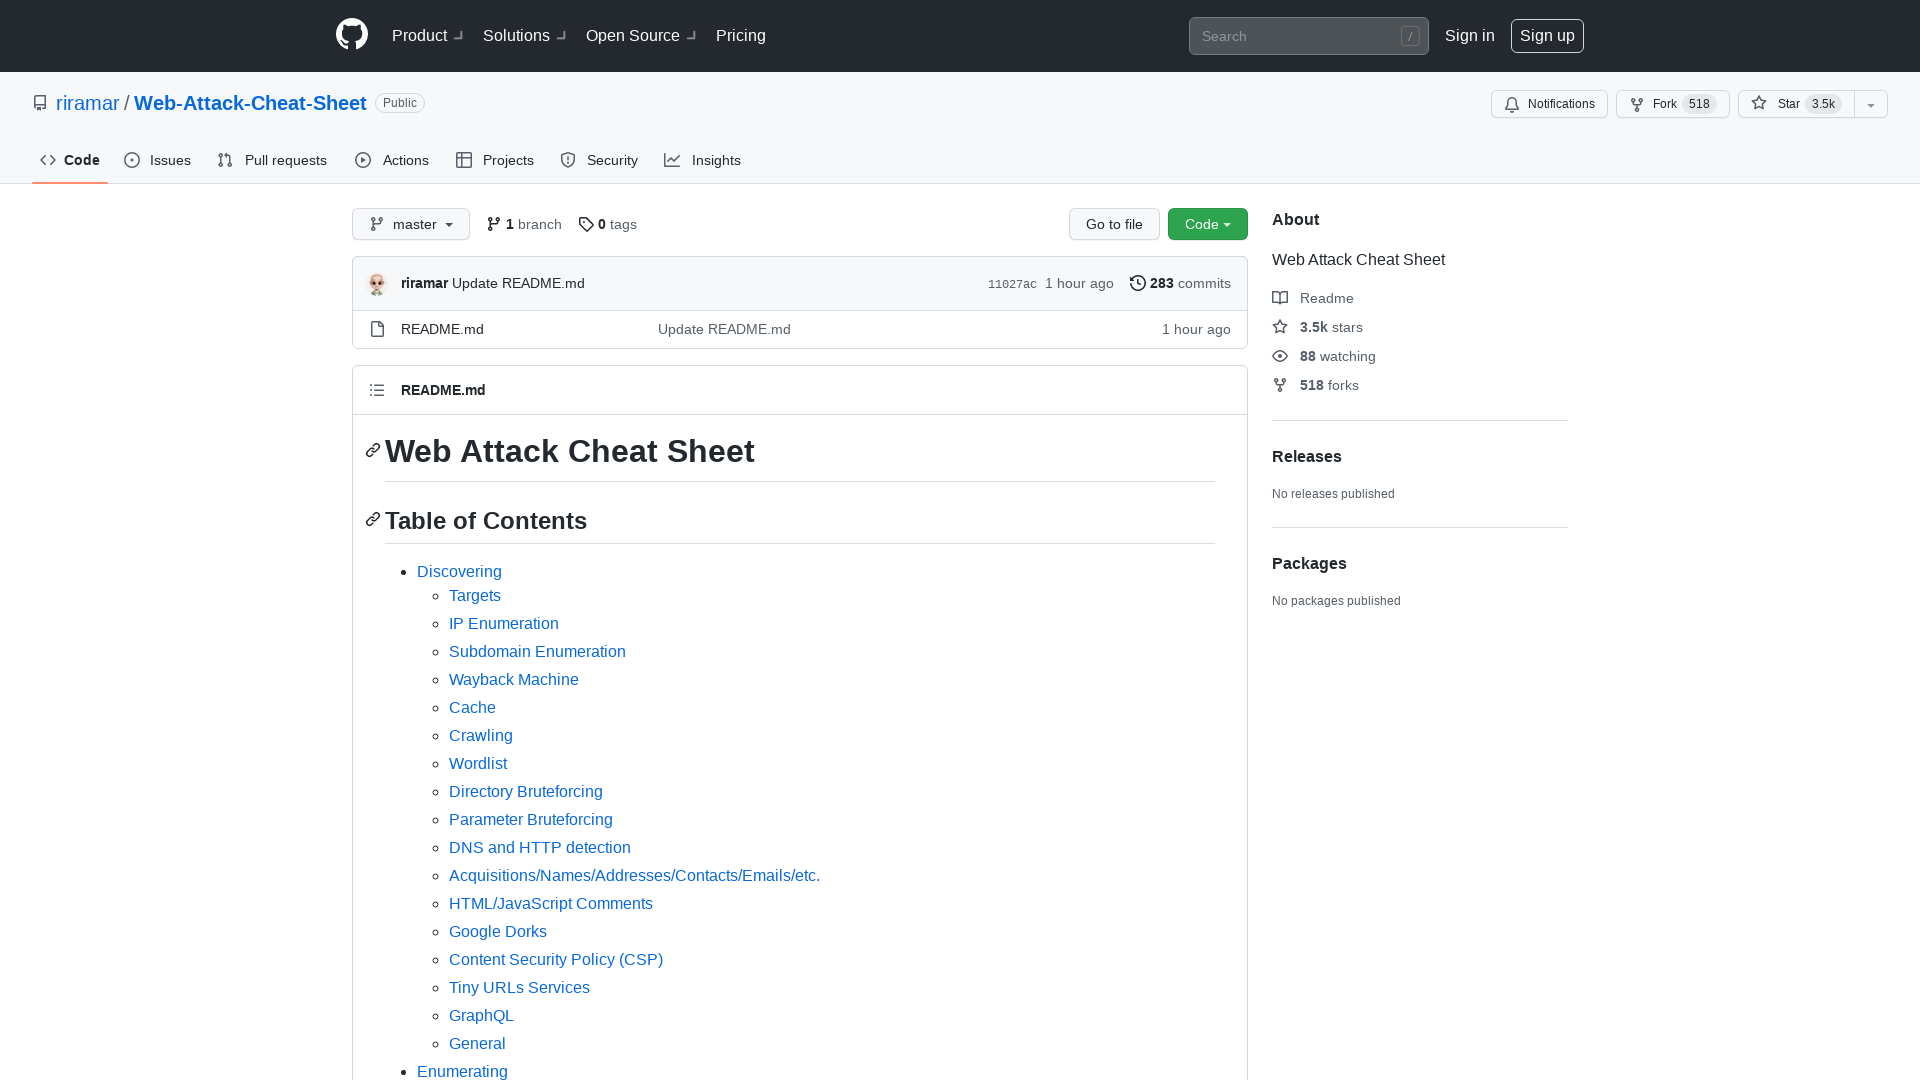Viewport: 1920px width, 1080px height.
Task: Open the README outline list icon
Action: (x=377, y=390)
